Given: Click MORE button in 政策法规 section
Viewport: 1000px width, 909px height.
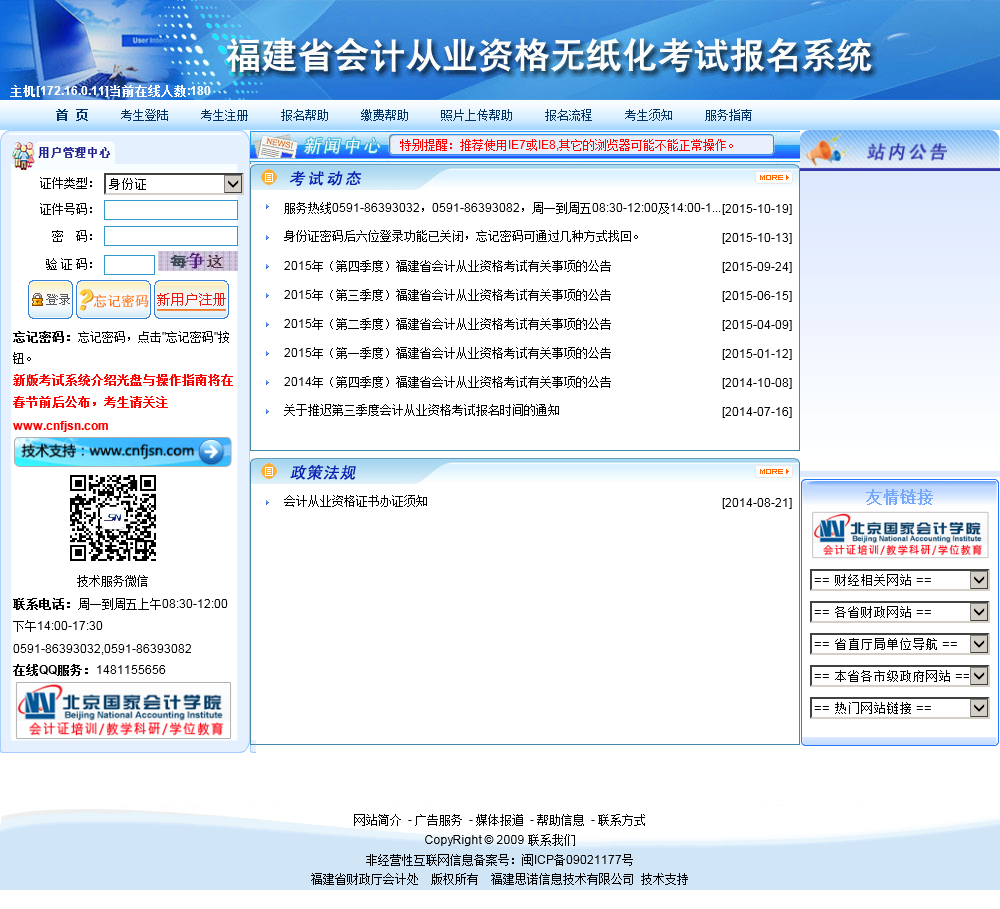Looking at the screenshot, I should coord(774,471).
